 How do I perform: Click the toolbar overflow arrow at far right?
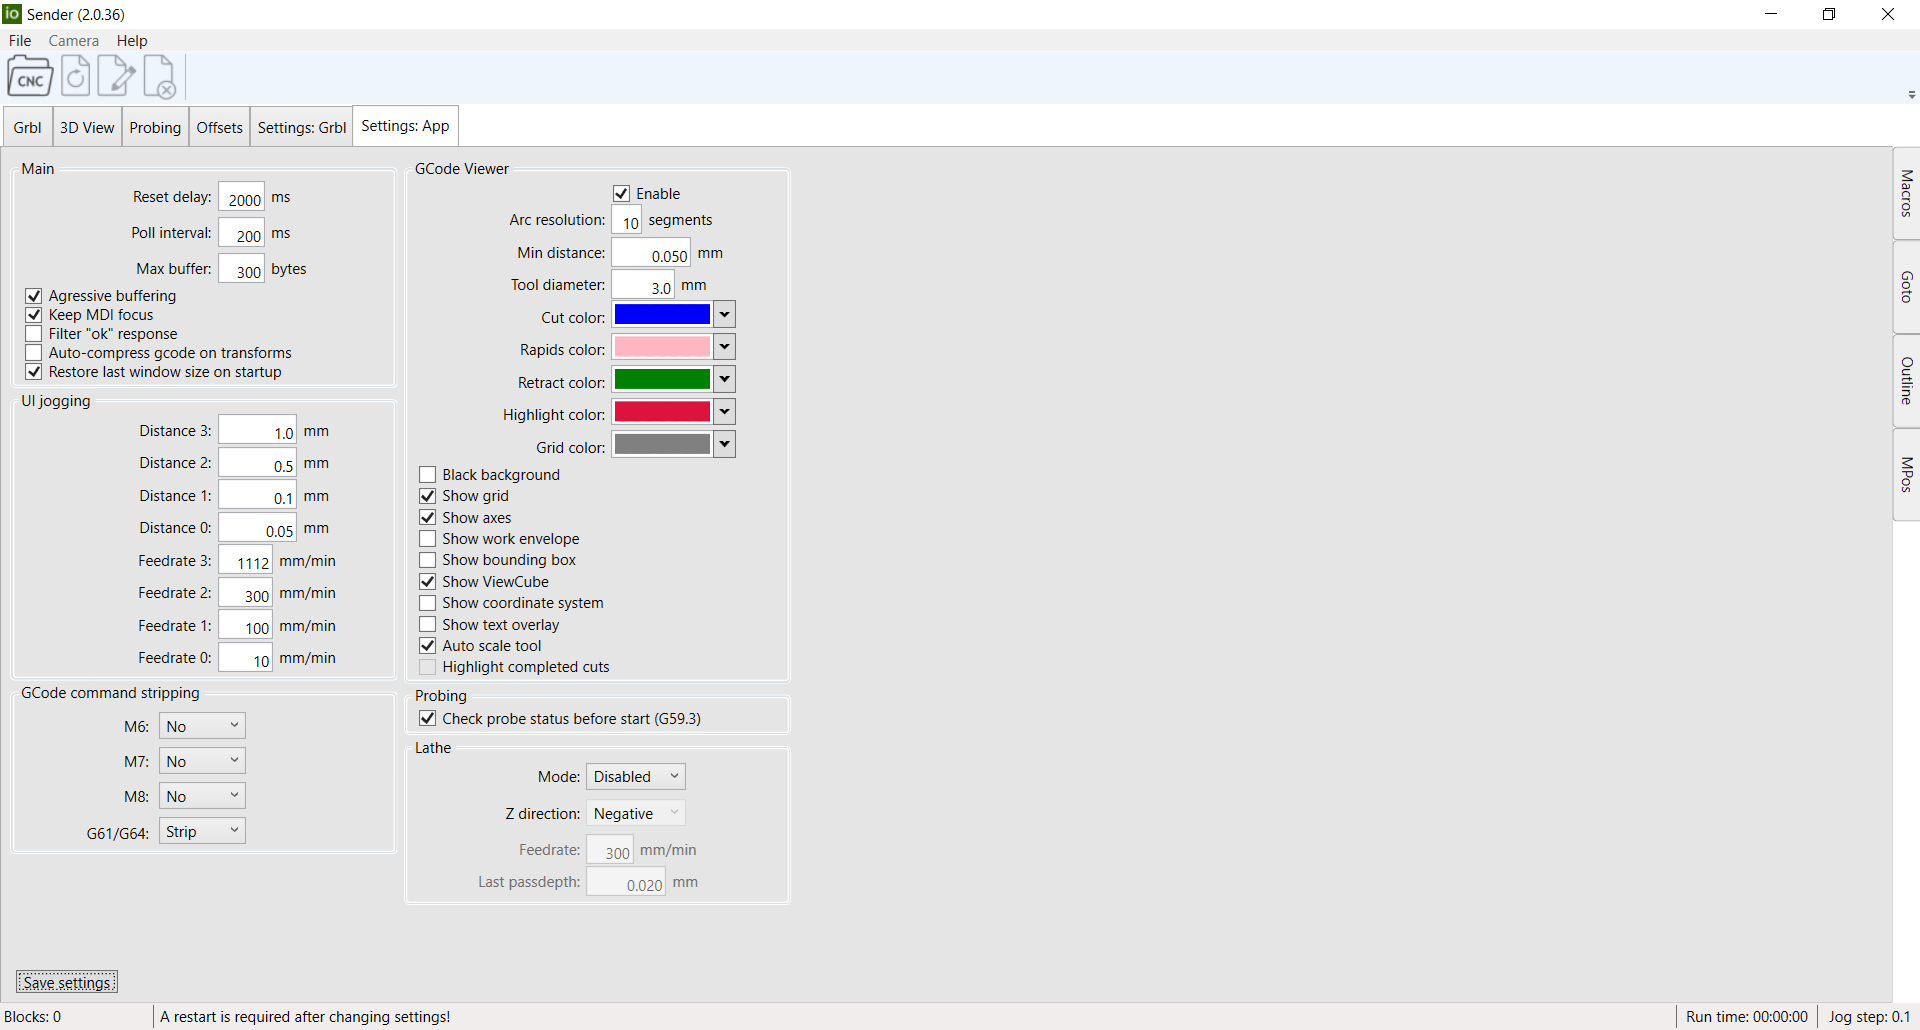coord(1911,95)
